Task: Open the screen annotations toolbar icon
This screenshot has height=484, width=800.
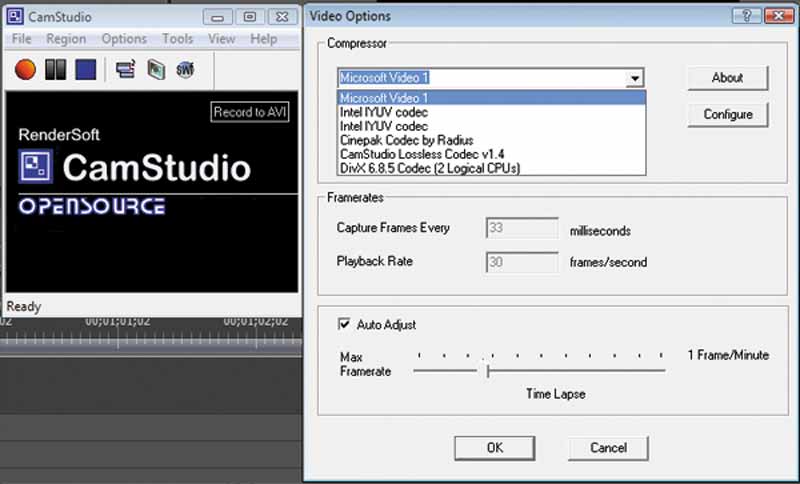Action: pos(125,69)
